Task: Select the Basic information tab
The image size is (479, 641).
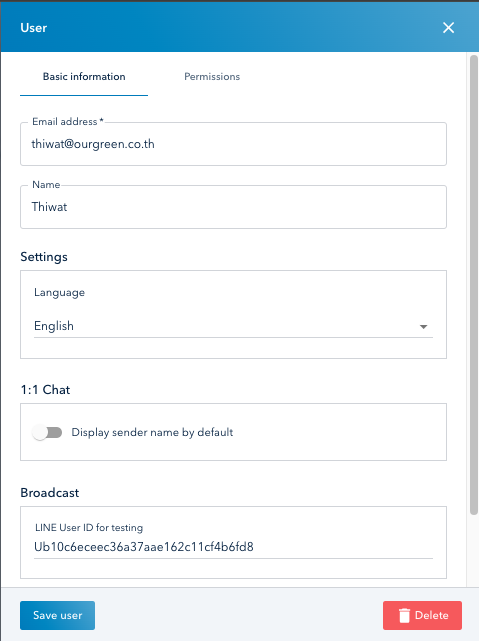Action: [84, 76]
